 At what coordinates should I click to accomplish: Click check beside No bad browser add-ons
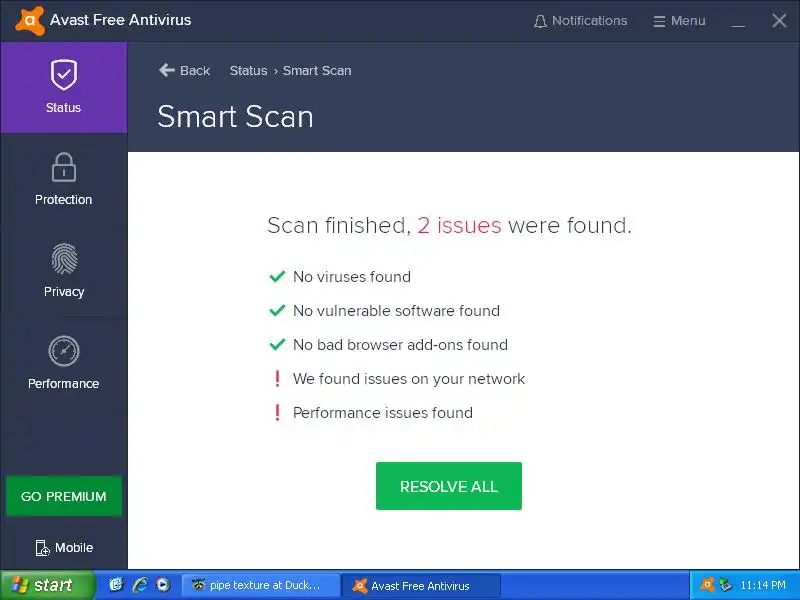click(277, 345)
